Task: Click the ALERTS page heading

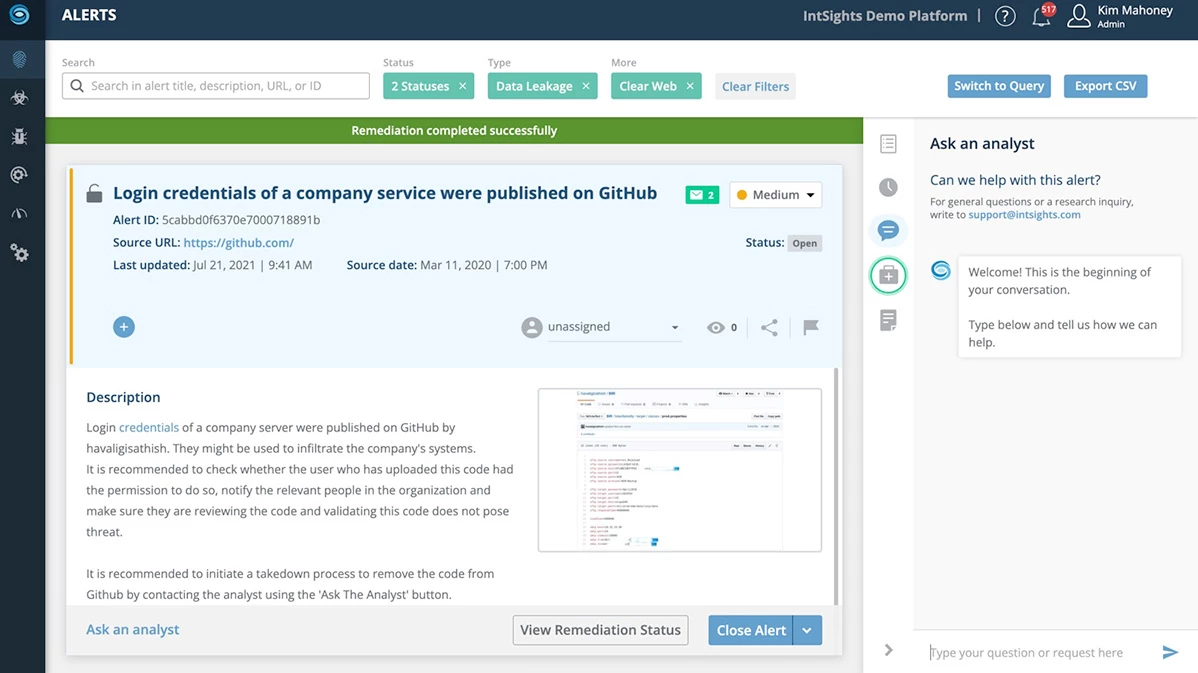Action: pos(89,15)
